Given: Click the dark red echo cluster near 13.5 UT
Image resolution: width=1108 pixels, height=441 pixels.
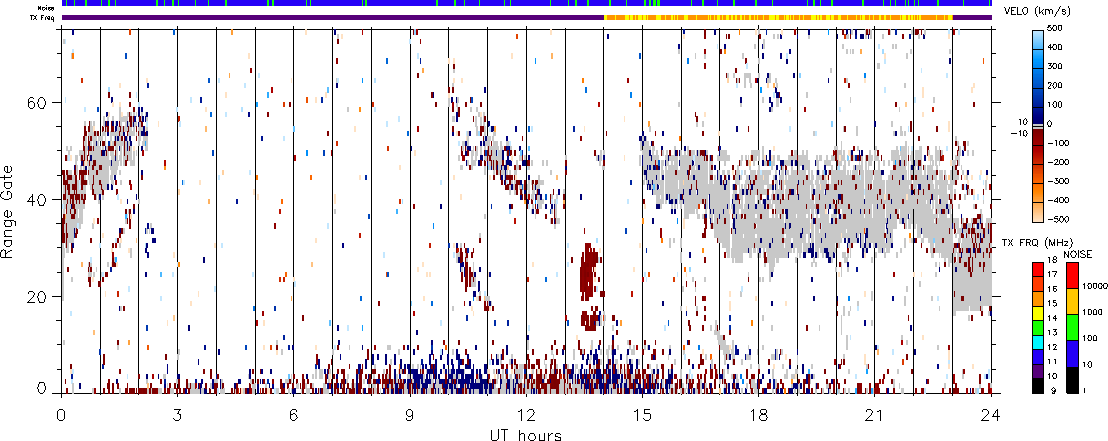Looking at the screenshot, I should 589,272.
